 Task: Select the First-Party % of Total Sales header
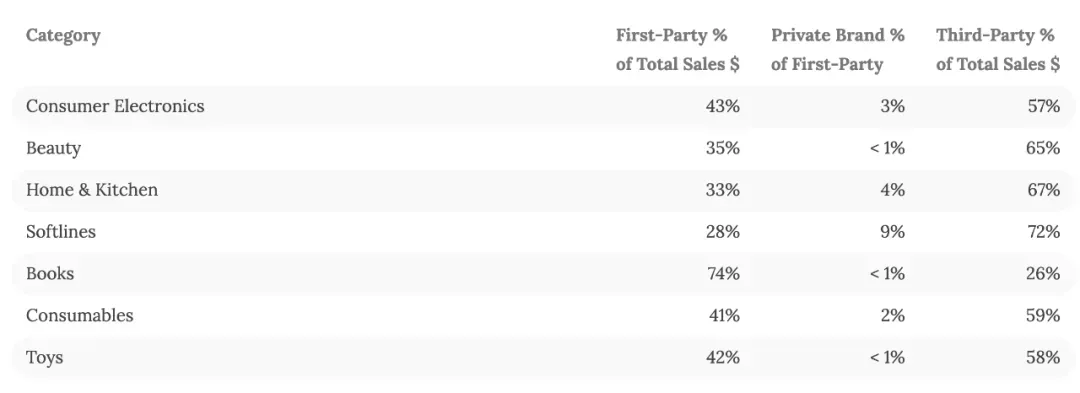678,50
